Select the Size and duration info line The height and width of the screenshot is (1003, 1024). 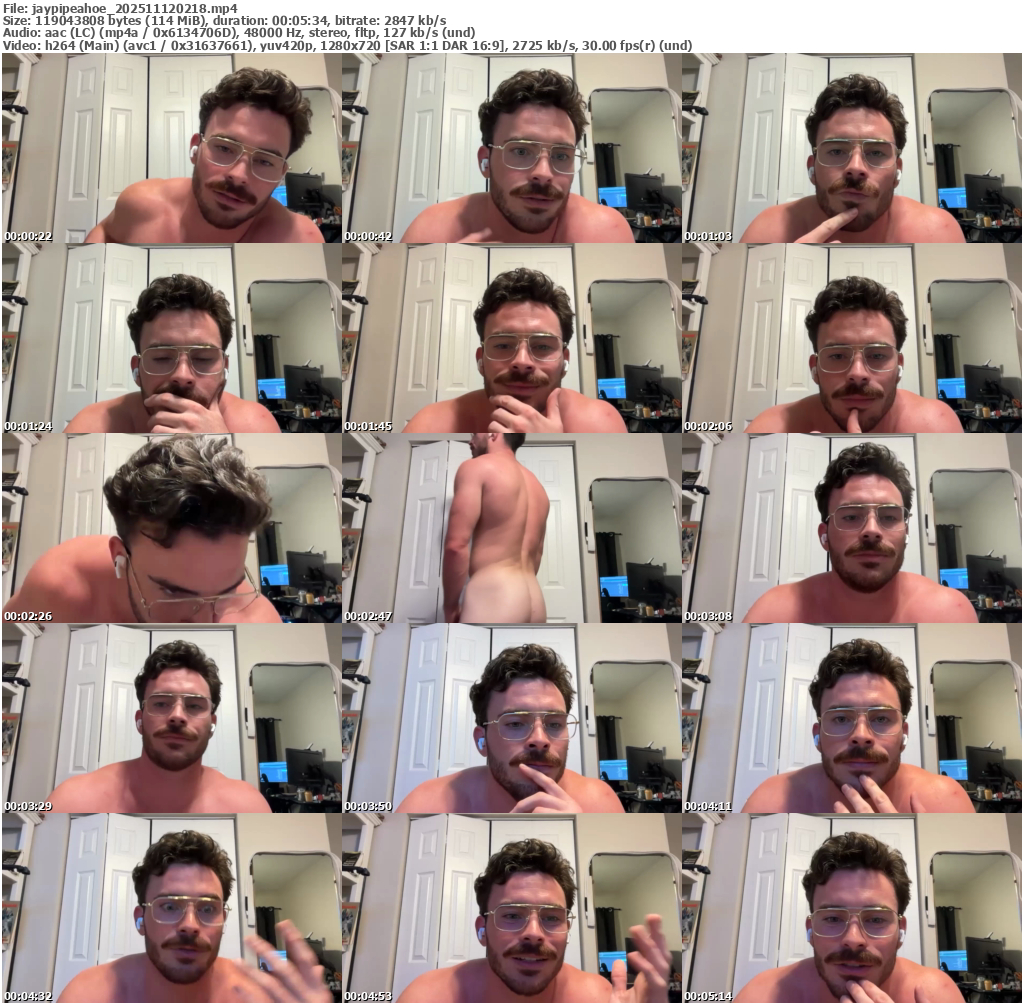click(x=225, y=21)
